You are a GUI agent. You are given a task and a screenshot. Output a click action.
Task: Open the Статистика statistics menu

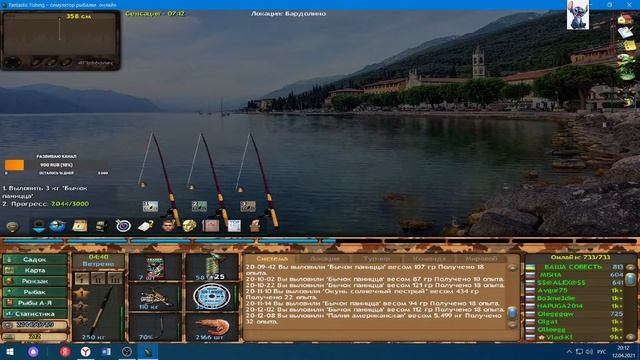point(35,314)
